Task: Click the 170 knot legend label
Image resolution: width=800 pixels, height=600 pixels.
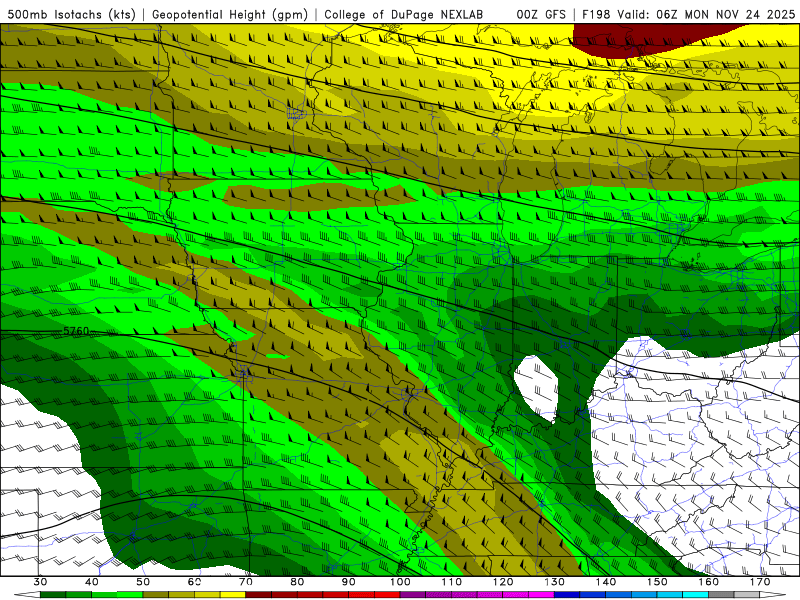Action: pyautogui.click(x=760, y=582)
